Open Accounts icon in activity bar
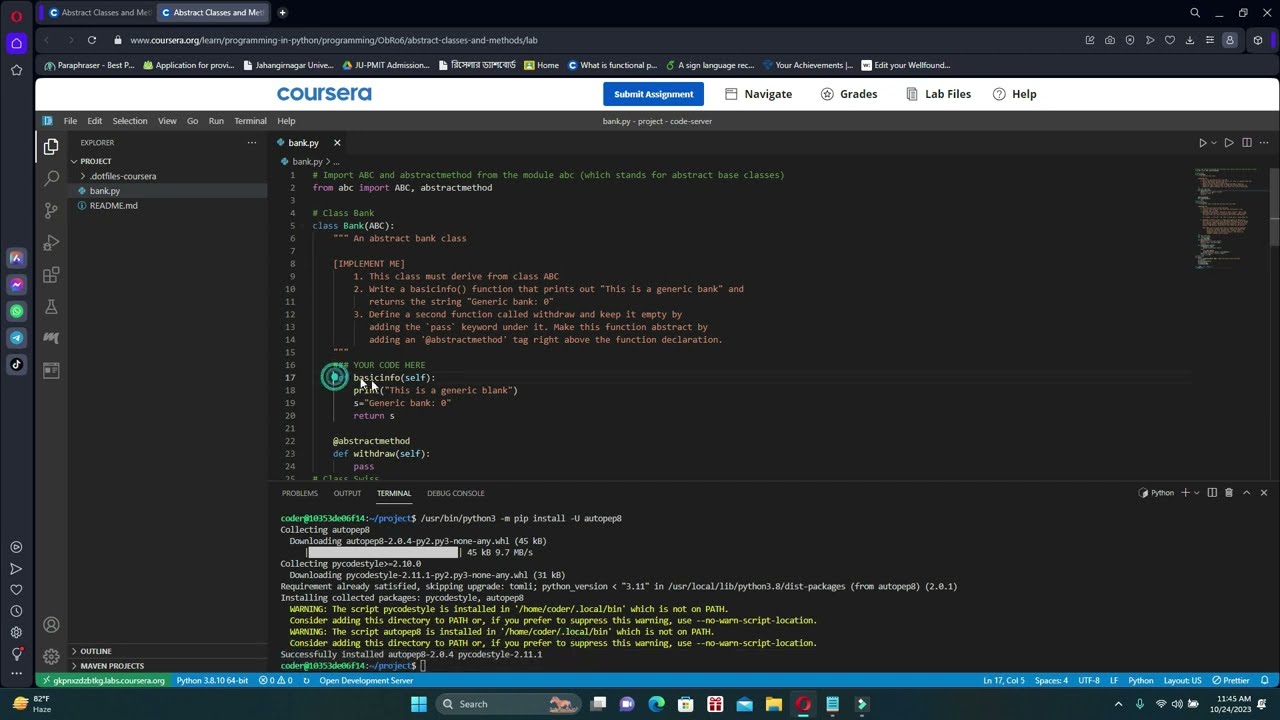 (x=51, y=625)
